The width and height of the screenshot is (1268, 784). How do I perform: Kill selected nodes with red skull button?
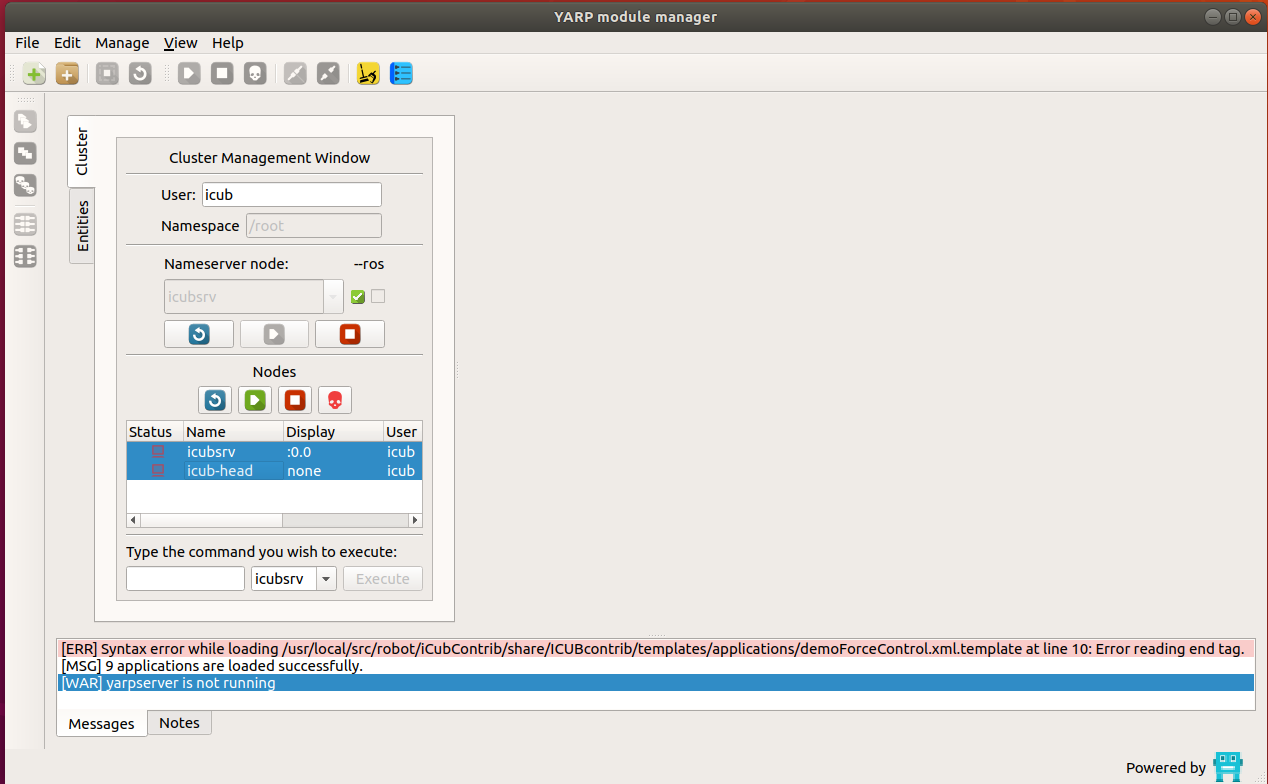(x=334, y=400)
